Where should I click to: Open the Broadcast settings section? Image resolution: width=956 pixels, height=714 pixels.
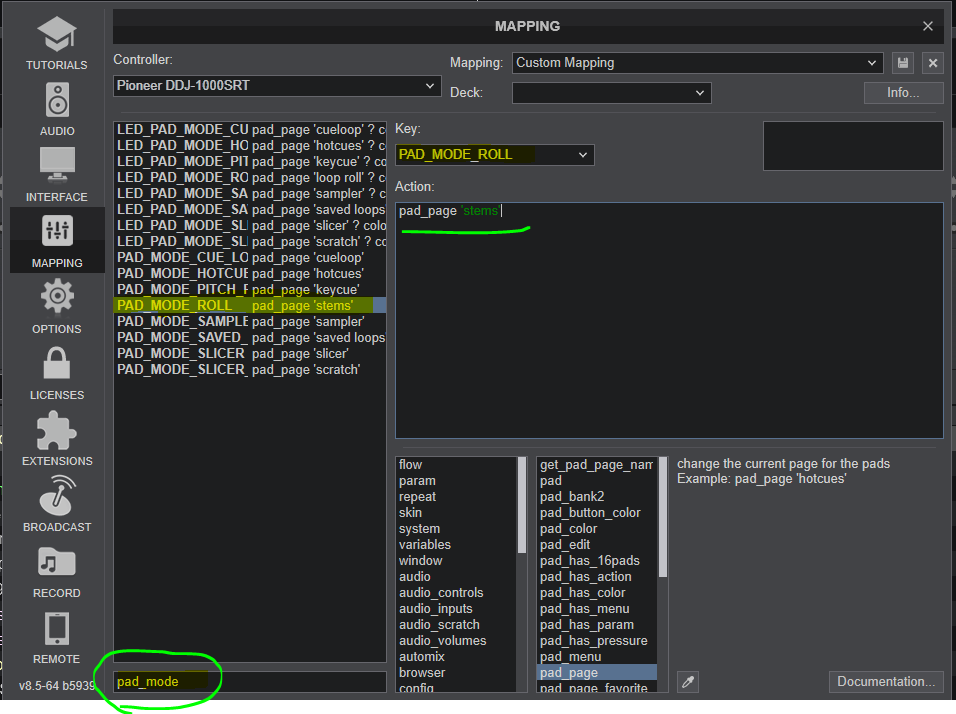point(57,504)
